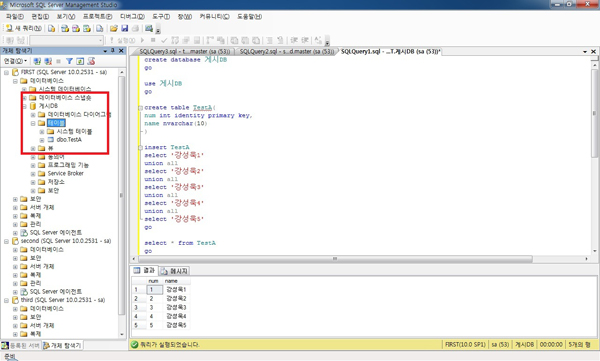
Task: Click the Print icon in the toolbar
Action: [x=135, y=28]
